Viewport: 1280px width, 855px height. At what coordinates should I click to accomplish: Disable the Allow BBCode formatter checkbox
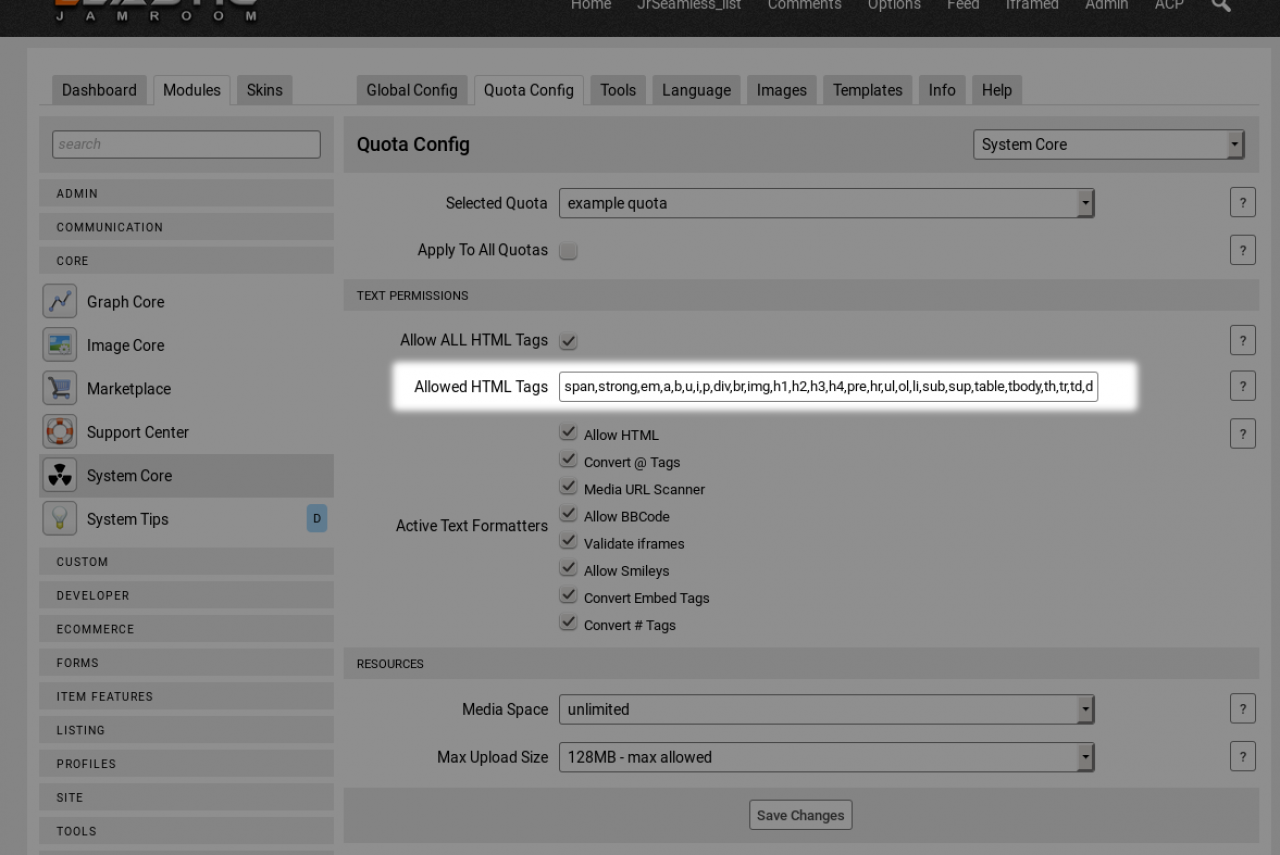coord(568,515)
